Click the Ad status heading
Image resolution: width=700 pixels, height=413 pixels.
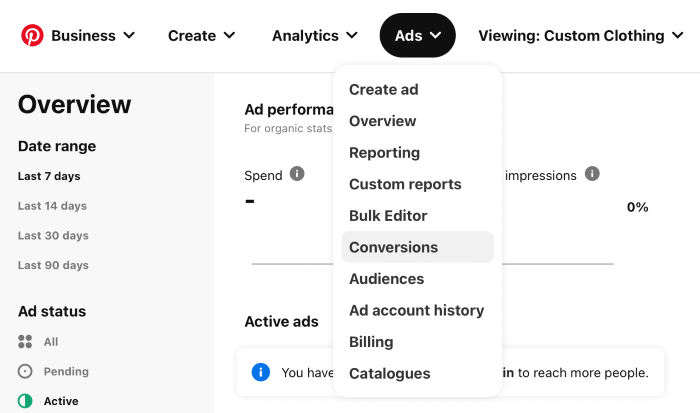52,311
